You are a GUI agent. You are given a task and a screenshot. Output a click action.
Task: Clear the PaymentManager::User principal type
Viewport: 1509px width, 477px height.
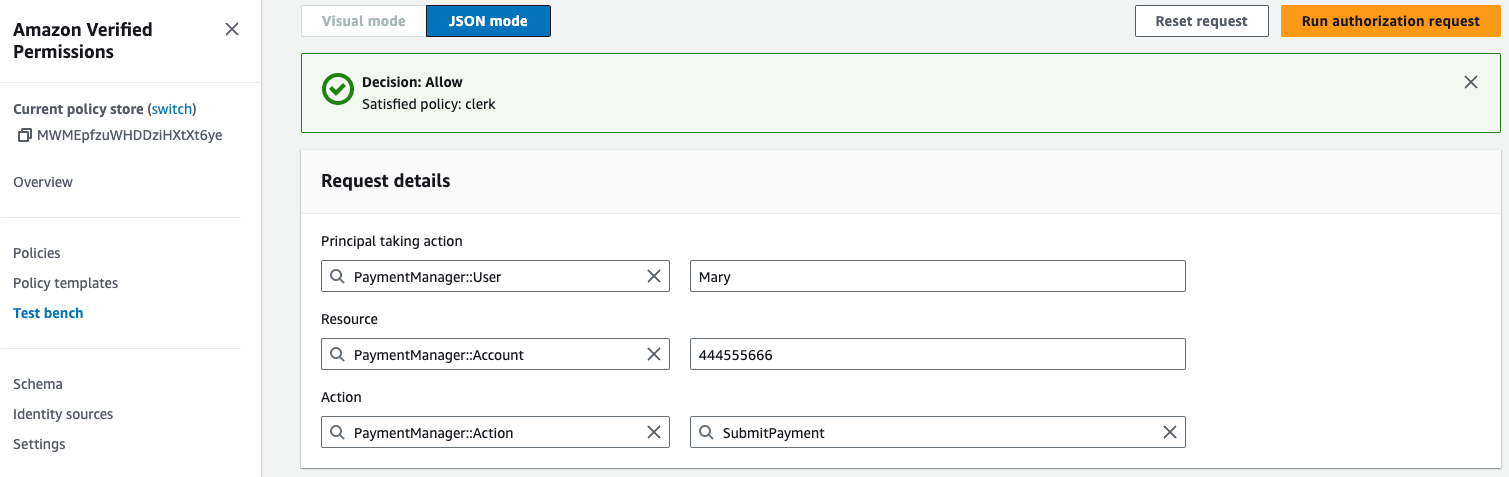[654, 277]
